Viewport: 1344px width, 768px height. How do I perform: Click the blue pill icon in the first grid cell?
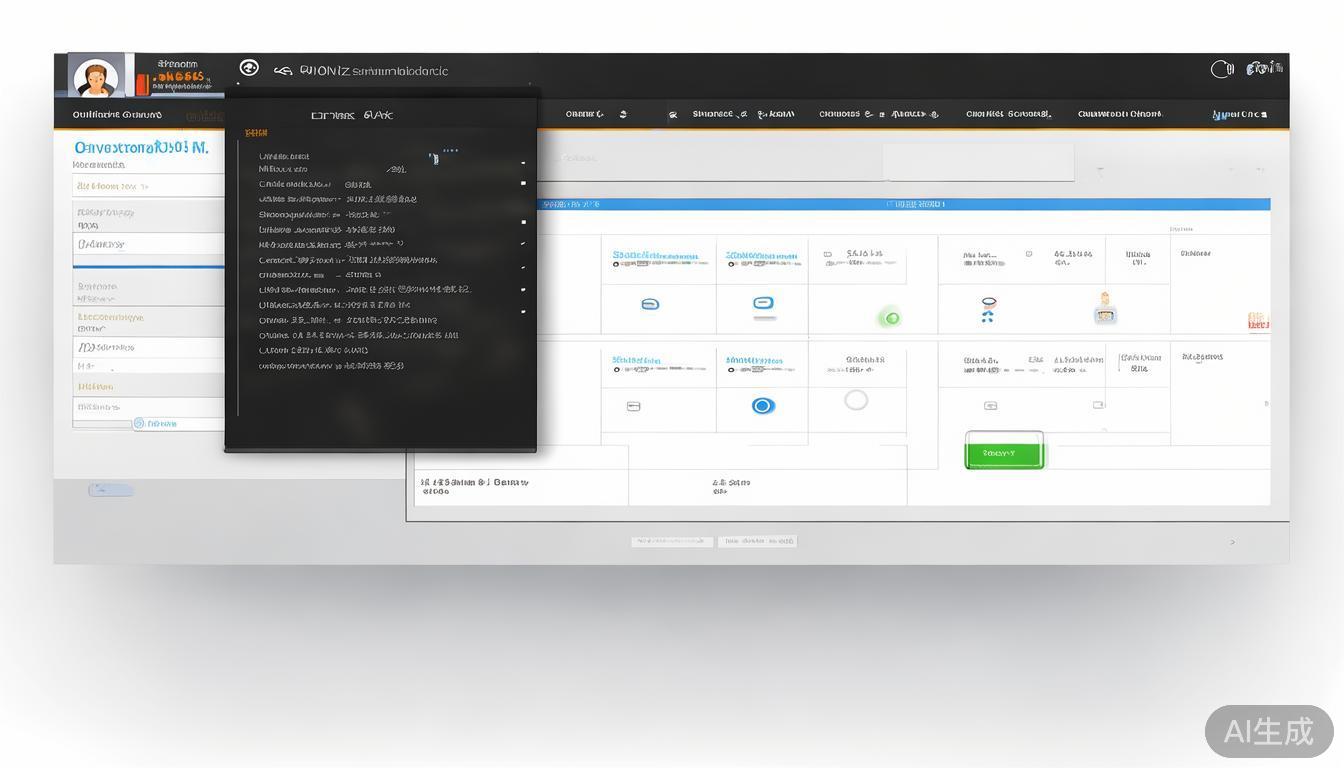click(650, 304)
